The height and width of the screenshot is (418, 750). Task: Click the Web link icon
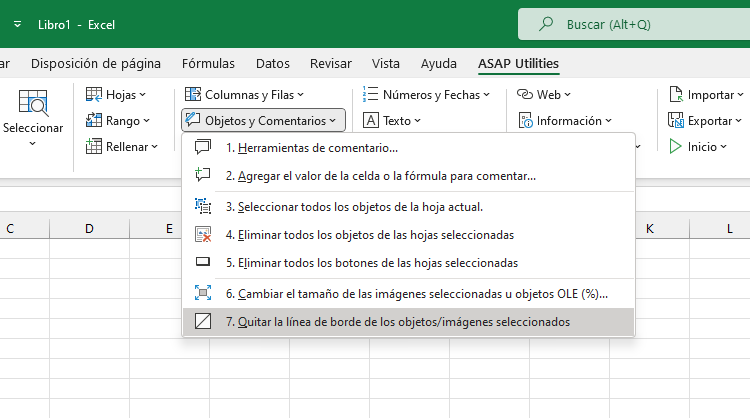pyautogui.click(x=525, y=94)
